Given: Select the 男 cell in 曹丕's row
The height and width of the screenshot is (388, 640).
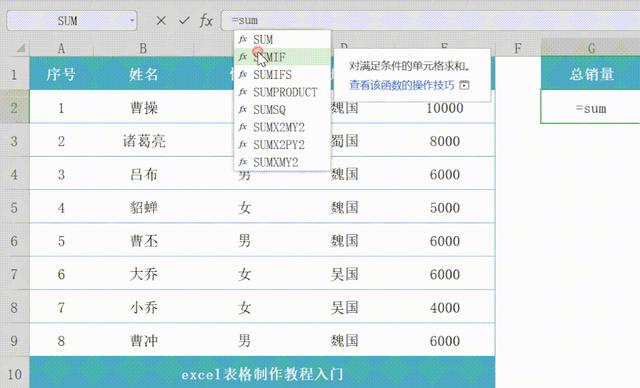Looking at the screenshot, I should click(x=244, y=241).
